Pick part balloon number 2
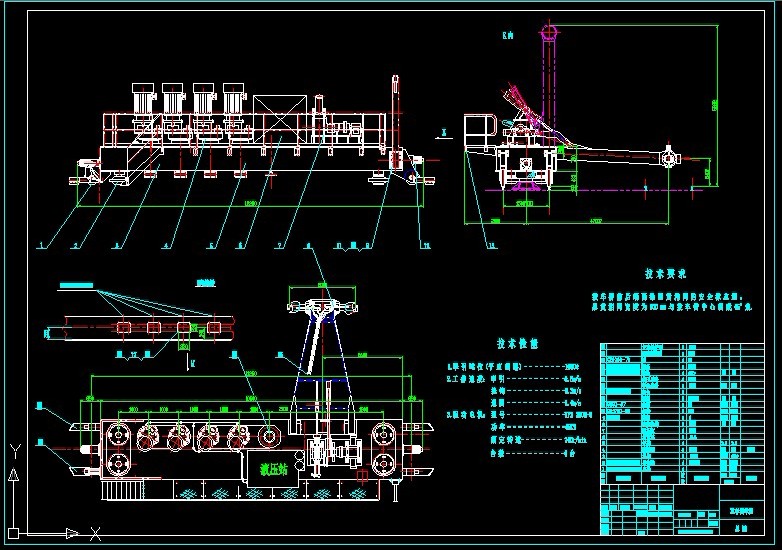 [x=76, y=245]
